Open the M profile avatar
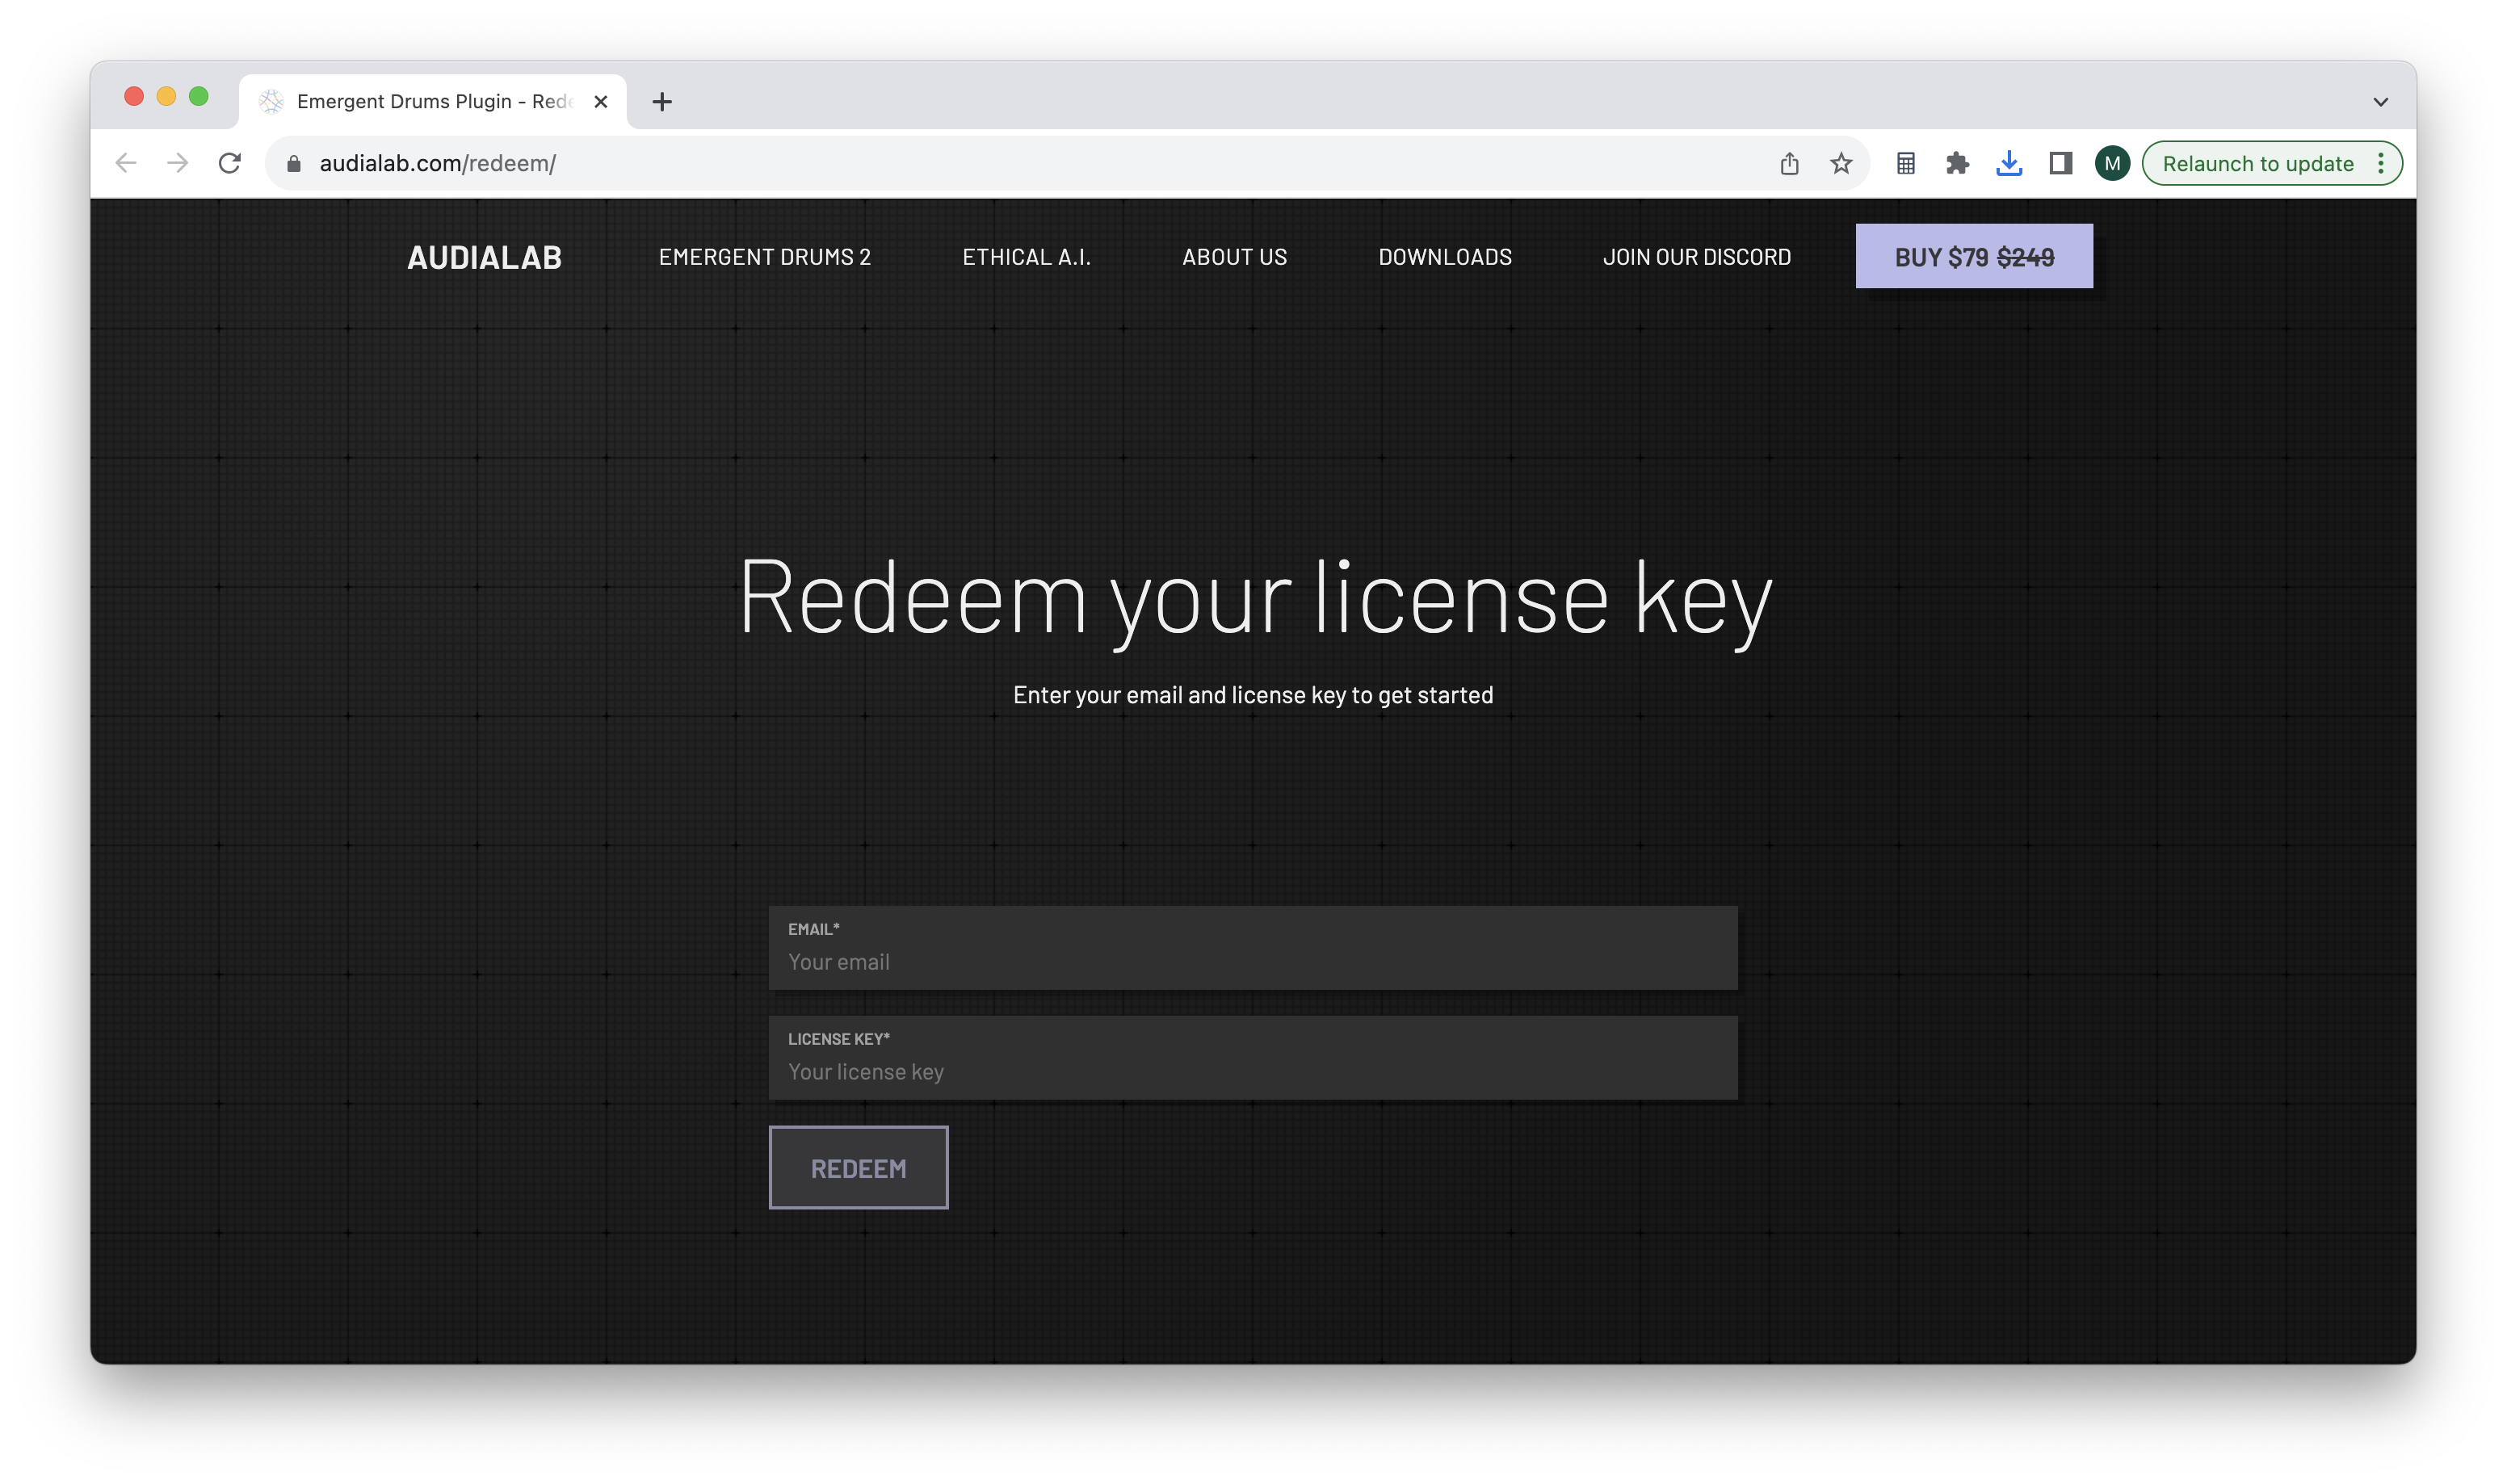This screenshot has height=1484, width=2507. pyautogui.click(x=2112, y=163)
